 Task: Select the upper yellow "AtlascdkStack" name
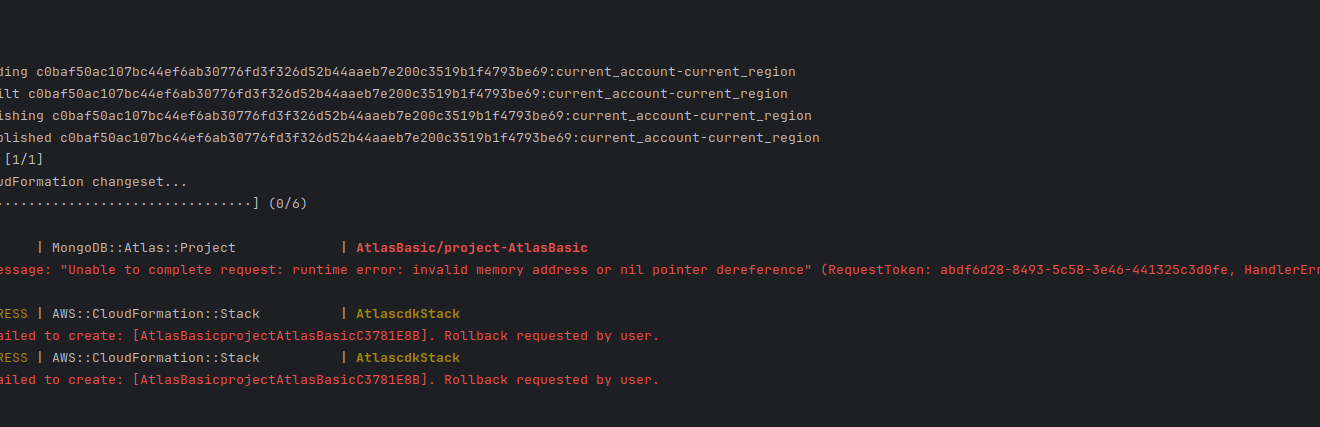(x=408, y=314)
